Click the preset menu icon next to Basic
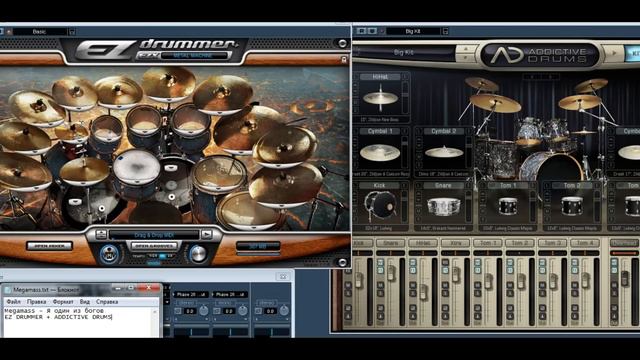 72,31
